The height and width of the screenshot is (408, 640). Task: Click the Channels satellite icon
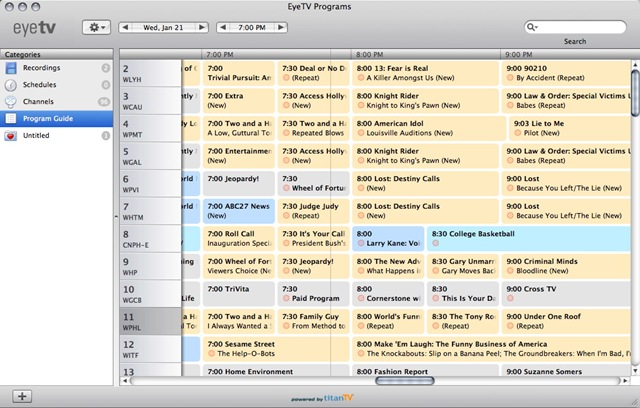click(x=11, y=102)
